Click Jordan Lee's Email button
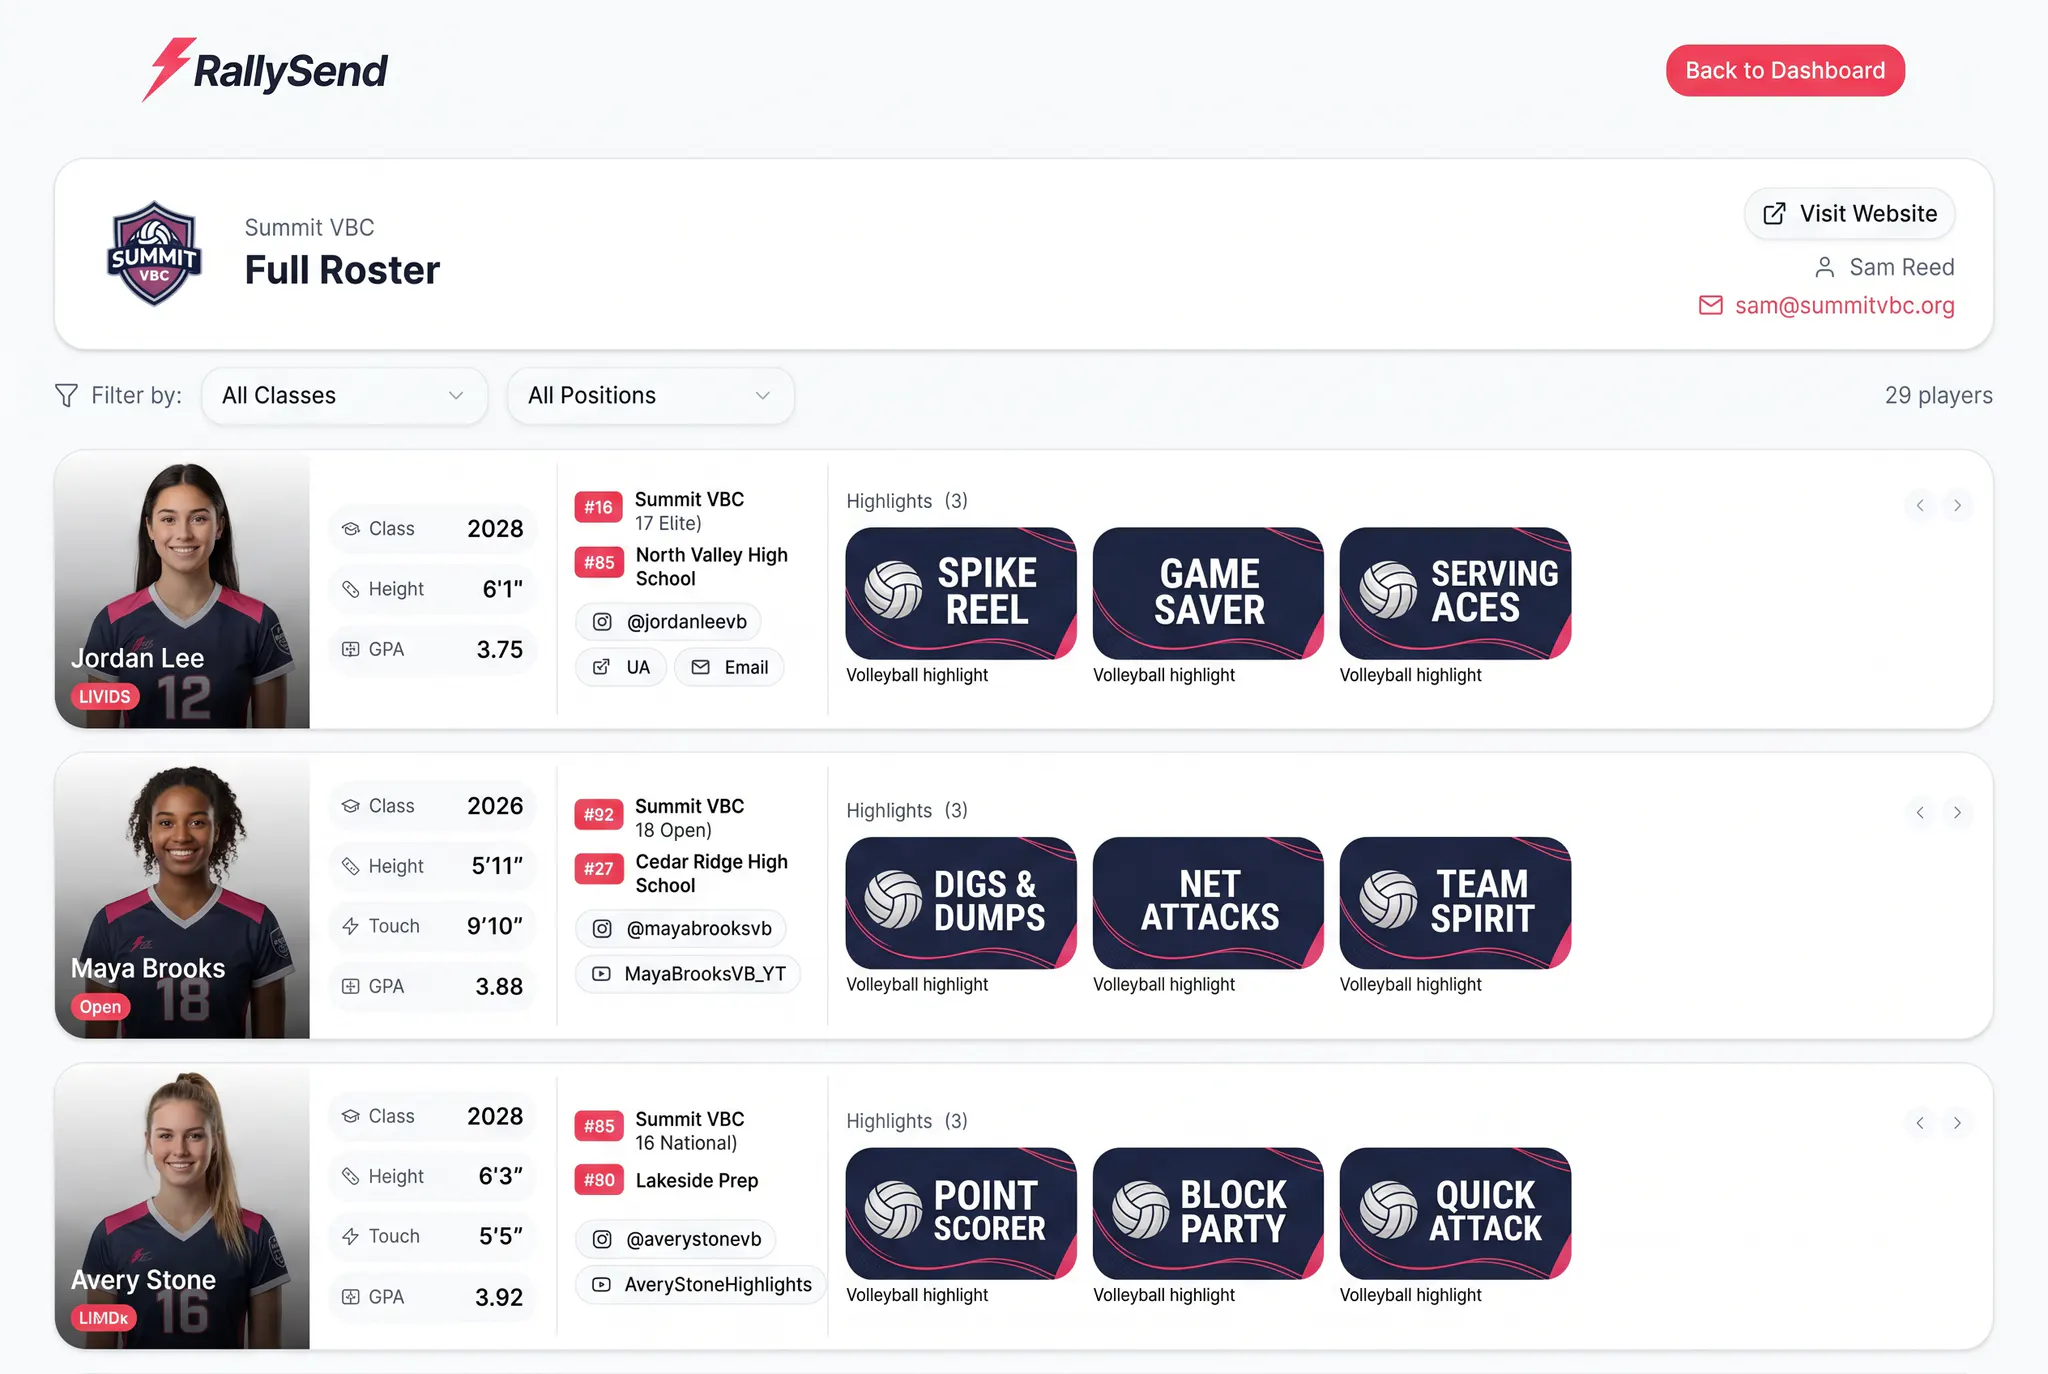 729,667
